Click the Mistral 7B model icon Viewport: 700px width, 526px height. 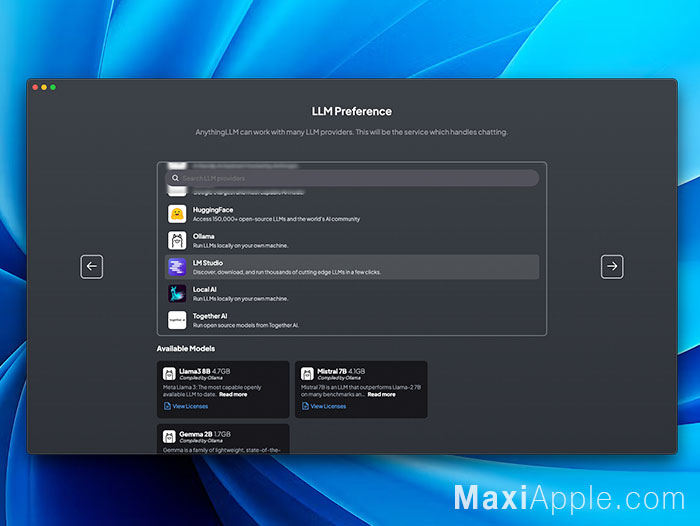tap(307, 373)
